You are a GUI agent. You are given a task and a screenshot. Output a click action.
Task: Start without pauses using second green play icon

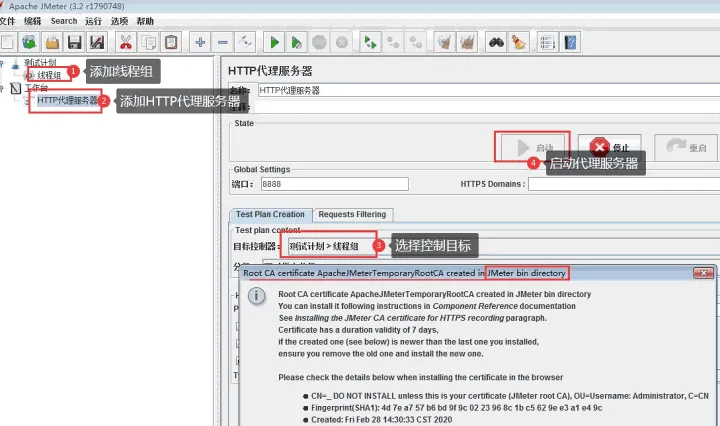click(297, 42)
